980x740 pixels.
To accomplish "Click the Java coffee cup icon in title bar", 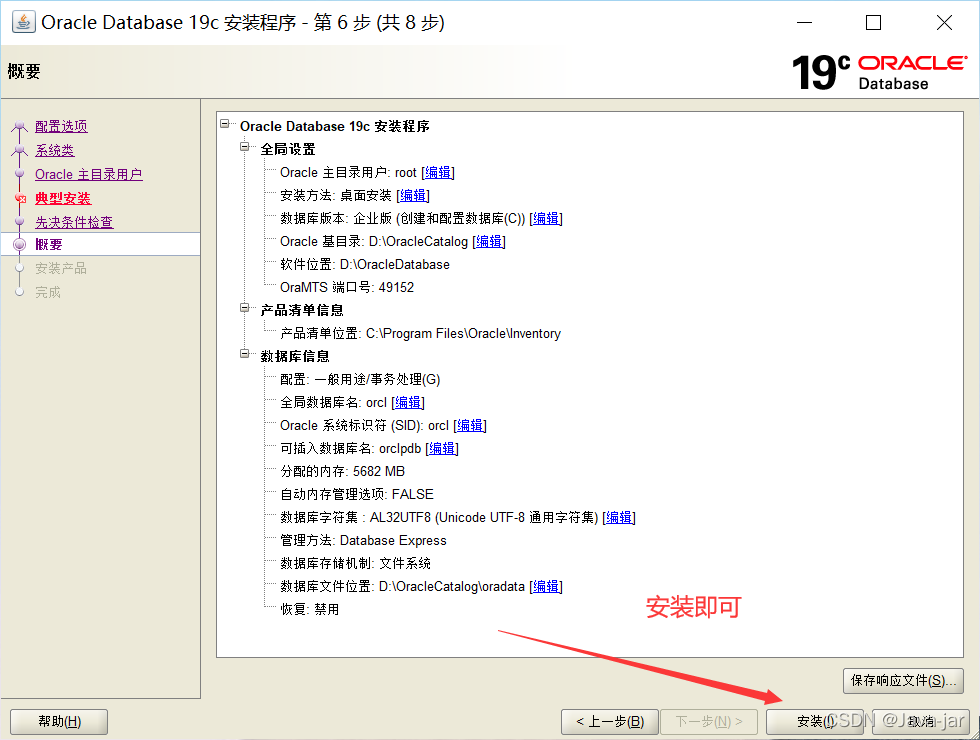I will tap(22, 21).
